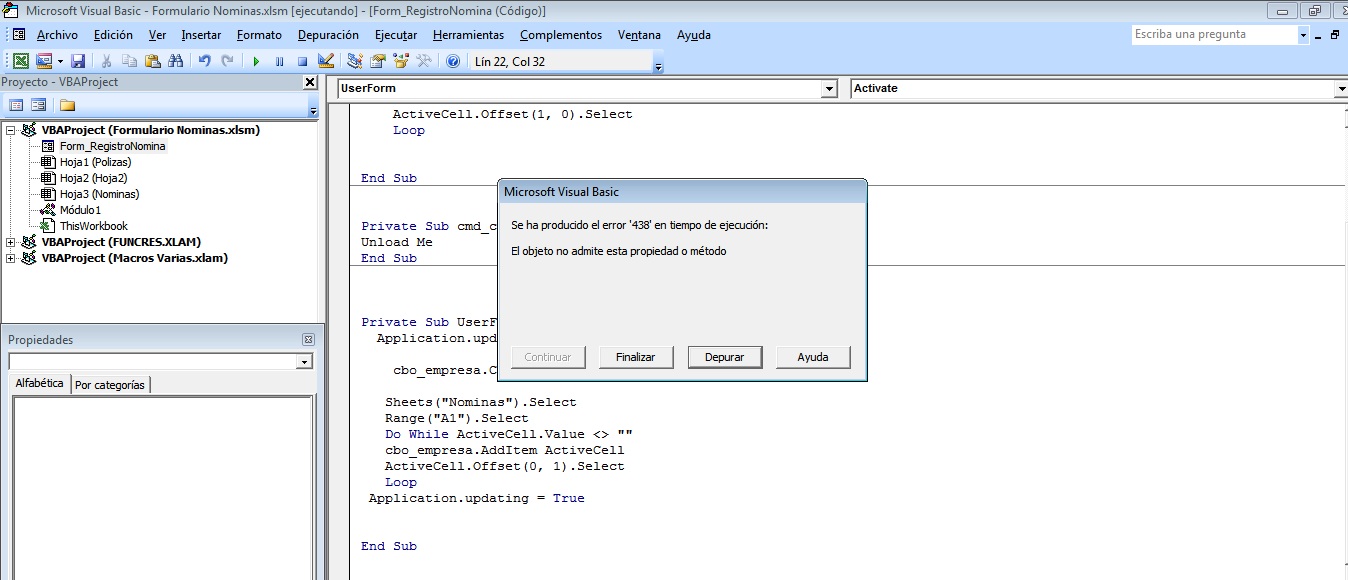Expand VBAProject (FUNCRES.XLAM) in the tree
This screenshot has height=580, width=1348.
[x=8, y=241]
